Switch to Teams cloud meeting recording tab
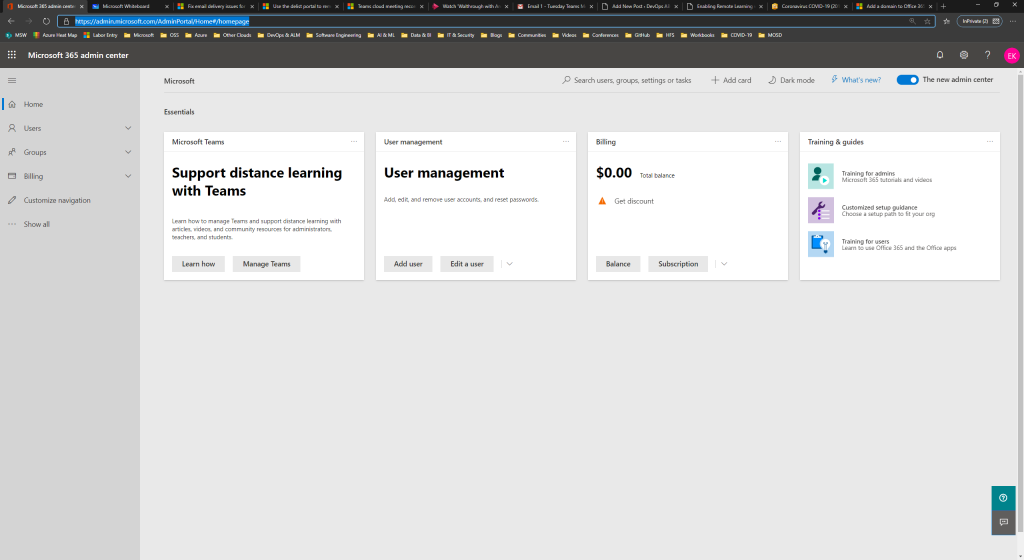Viewport: 1024px width, 560px height. tap(385, 6)
